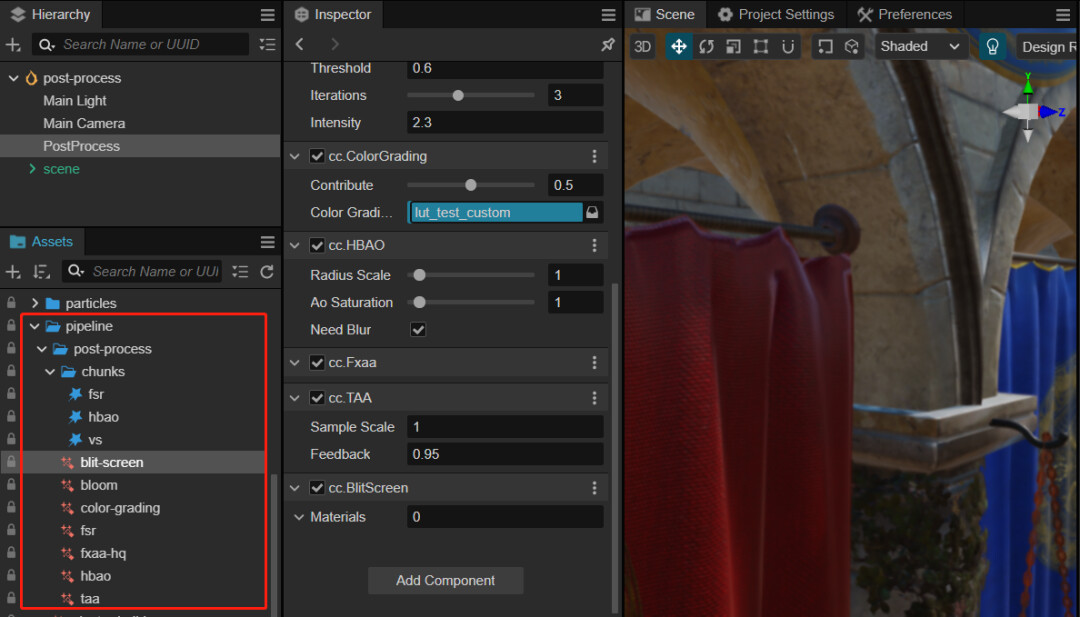Screen dimensions: 1080x617
Task: Expand the particles folder
Action: point(35,303)
